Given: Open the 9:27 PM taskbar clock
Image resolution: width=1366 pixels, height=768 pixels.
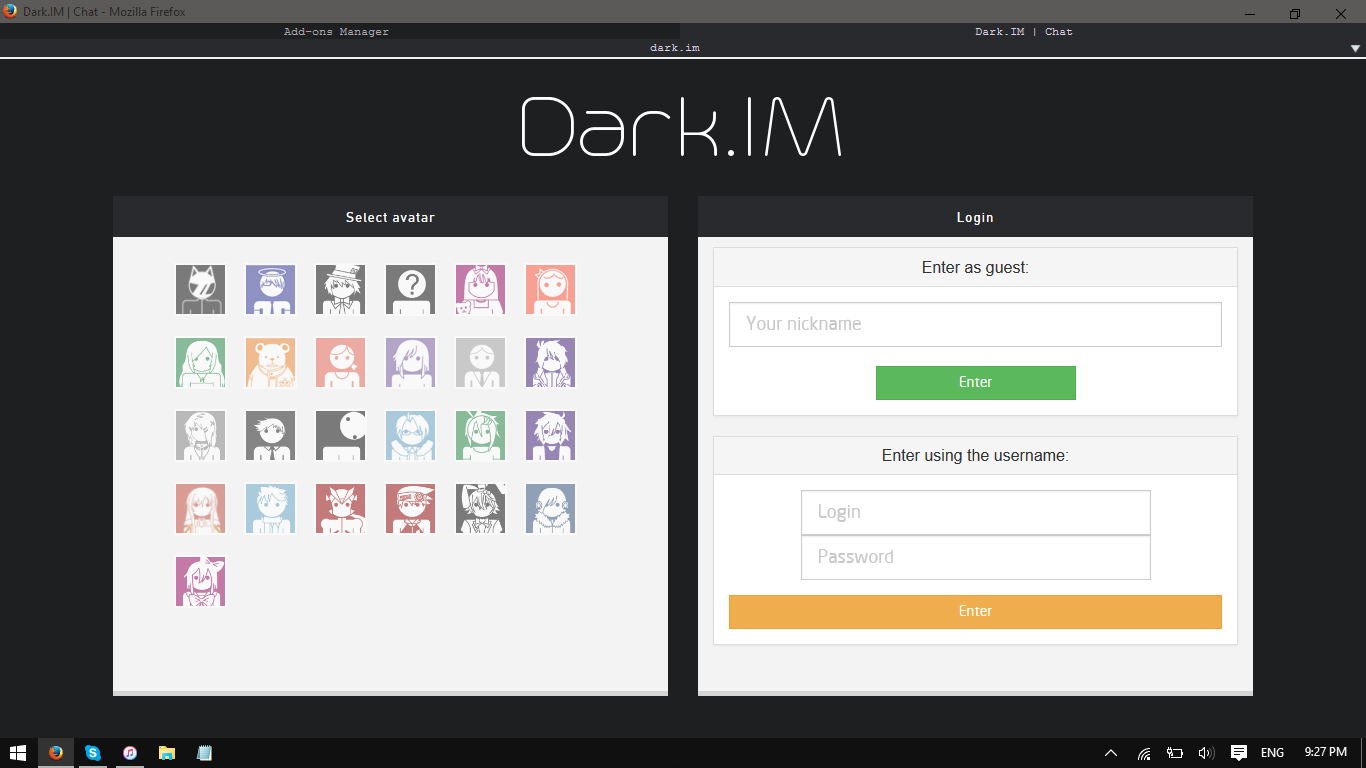Looking at the screenshot, I should [x=1326, y=752].
